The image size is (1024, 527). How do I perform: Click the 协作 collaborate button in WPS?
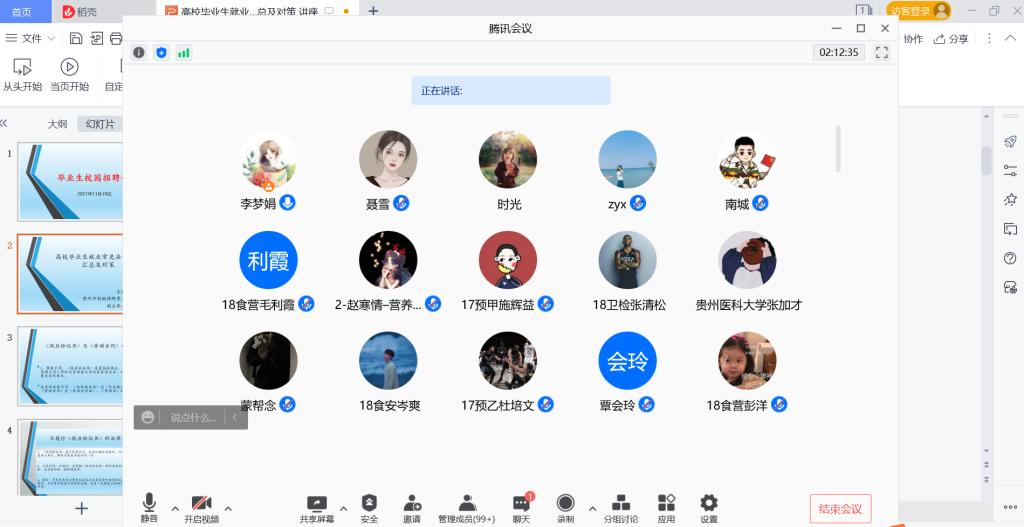[x=913, y=39]
